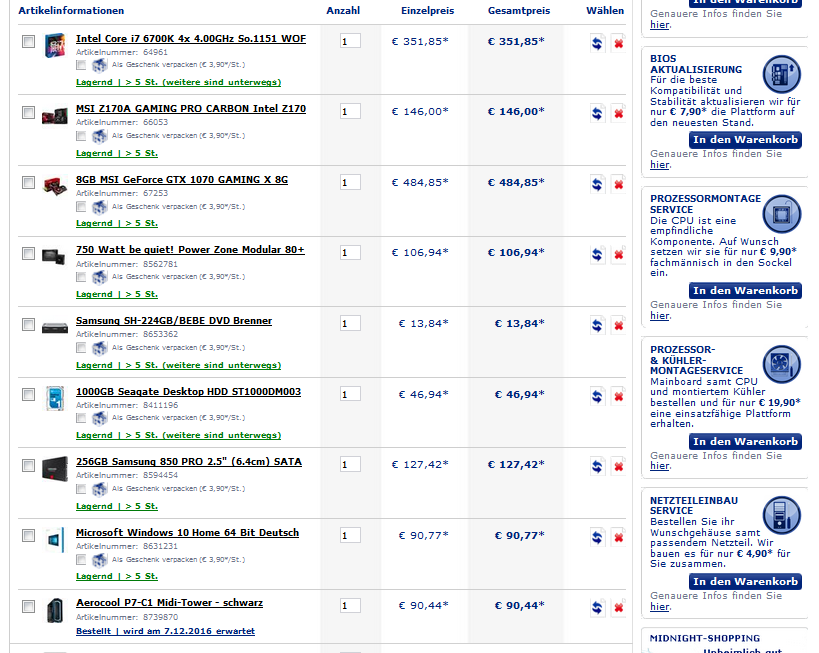Open 750 Watt be quiet! Power Zone link
Screen dimensions: 819x653
tap(190, 250)
